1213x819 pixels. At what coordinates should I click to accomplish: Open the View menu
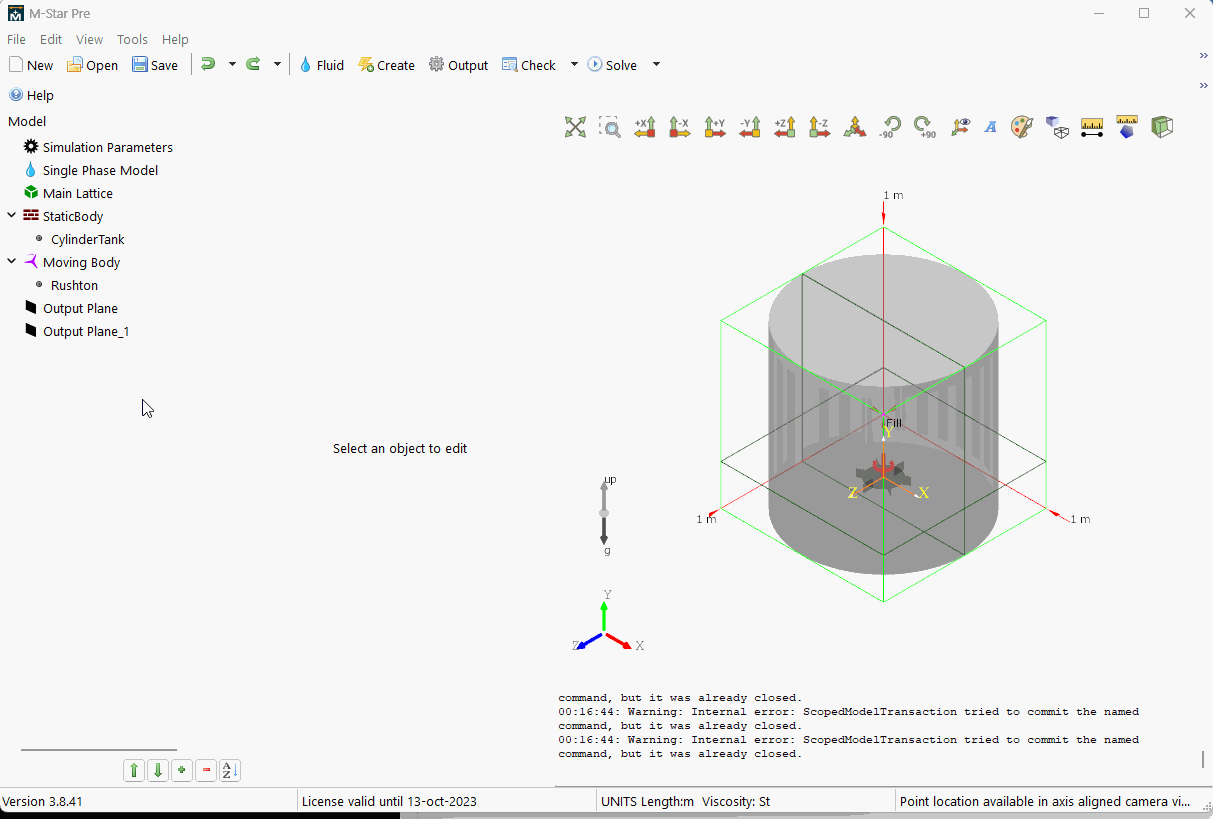(89, 39)
